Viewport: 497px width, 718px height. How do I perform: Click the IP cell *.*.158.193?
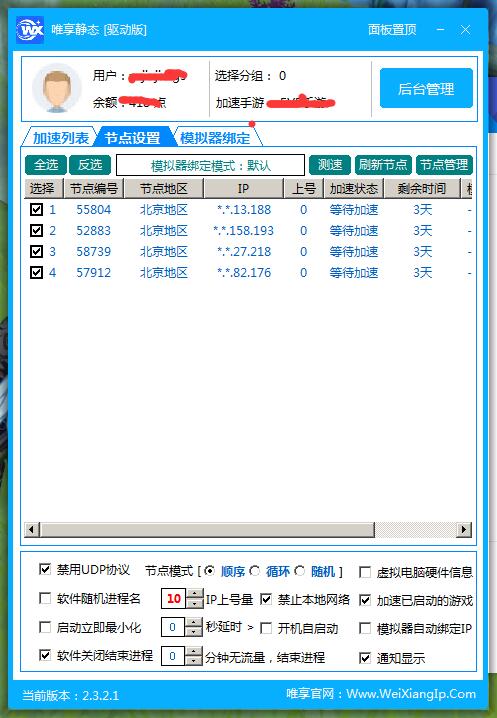[243, 231]
